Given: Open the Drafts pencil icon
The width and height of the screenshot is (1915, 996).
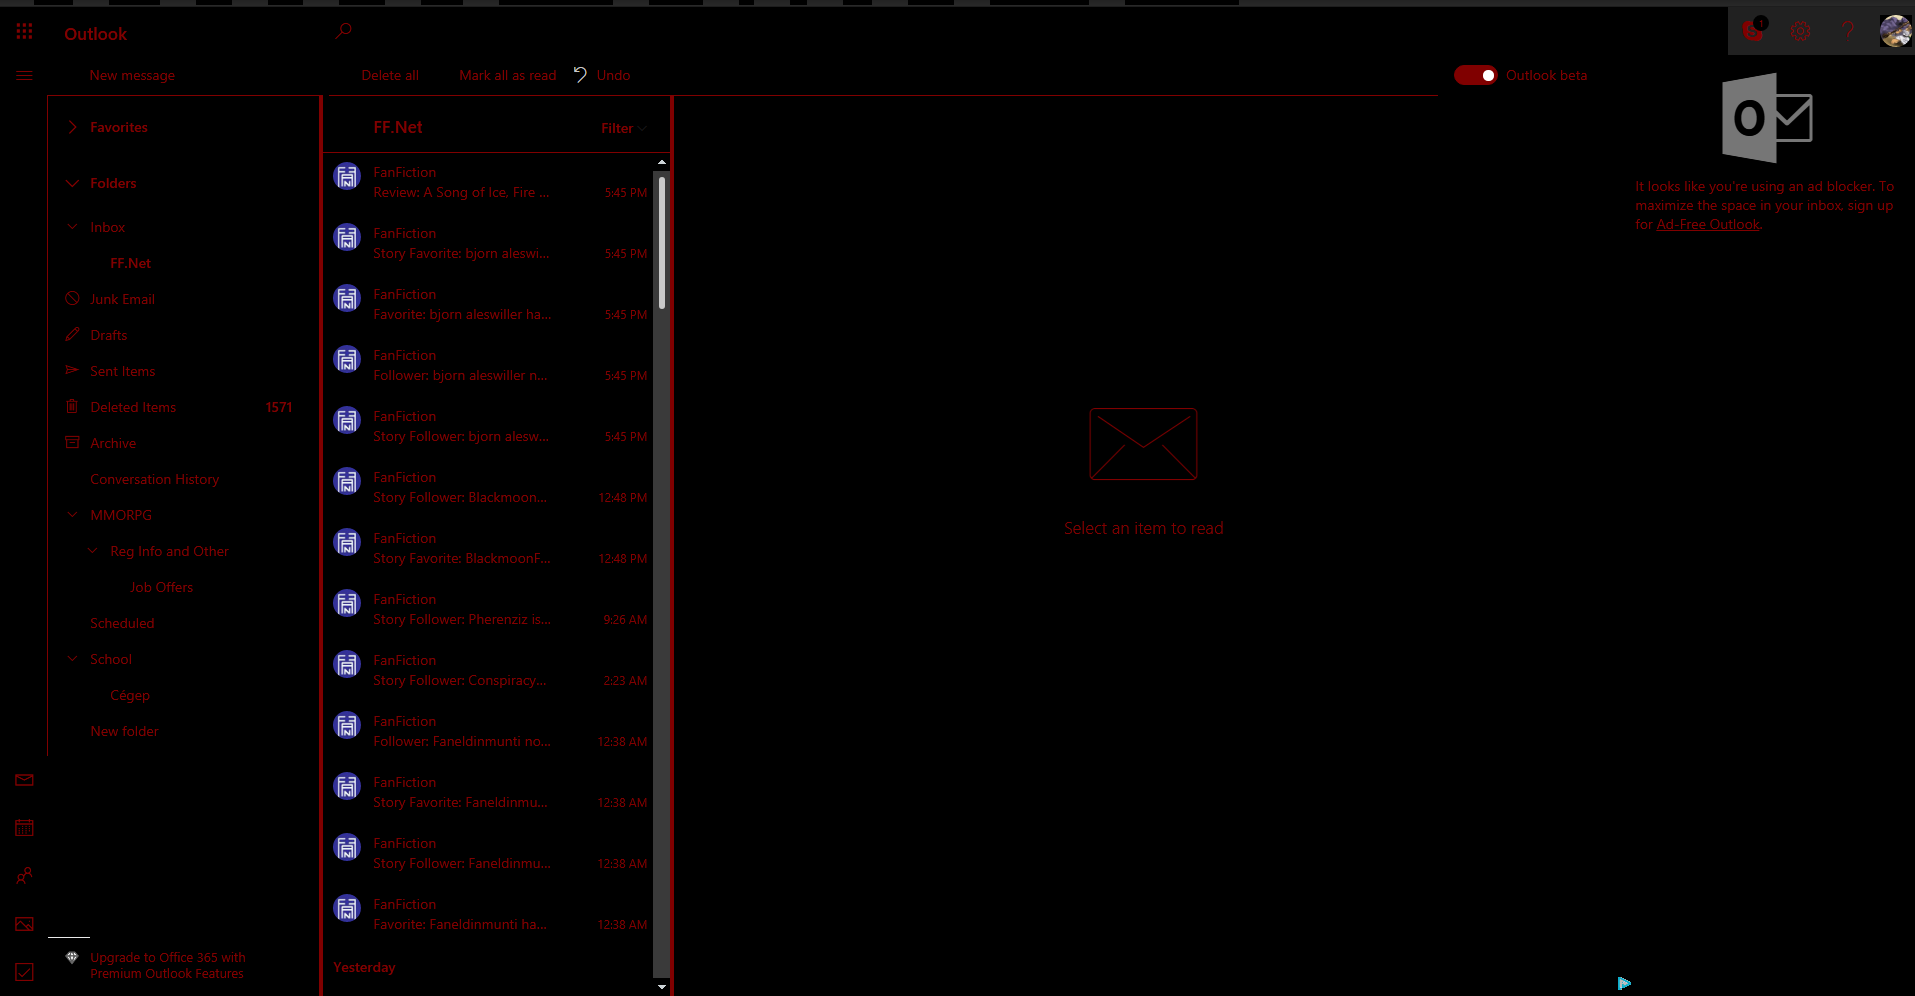Looking at the screenshot, I should coord(72,335).
